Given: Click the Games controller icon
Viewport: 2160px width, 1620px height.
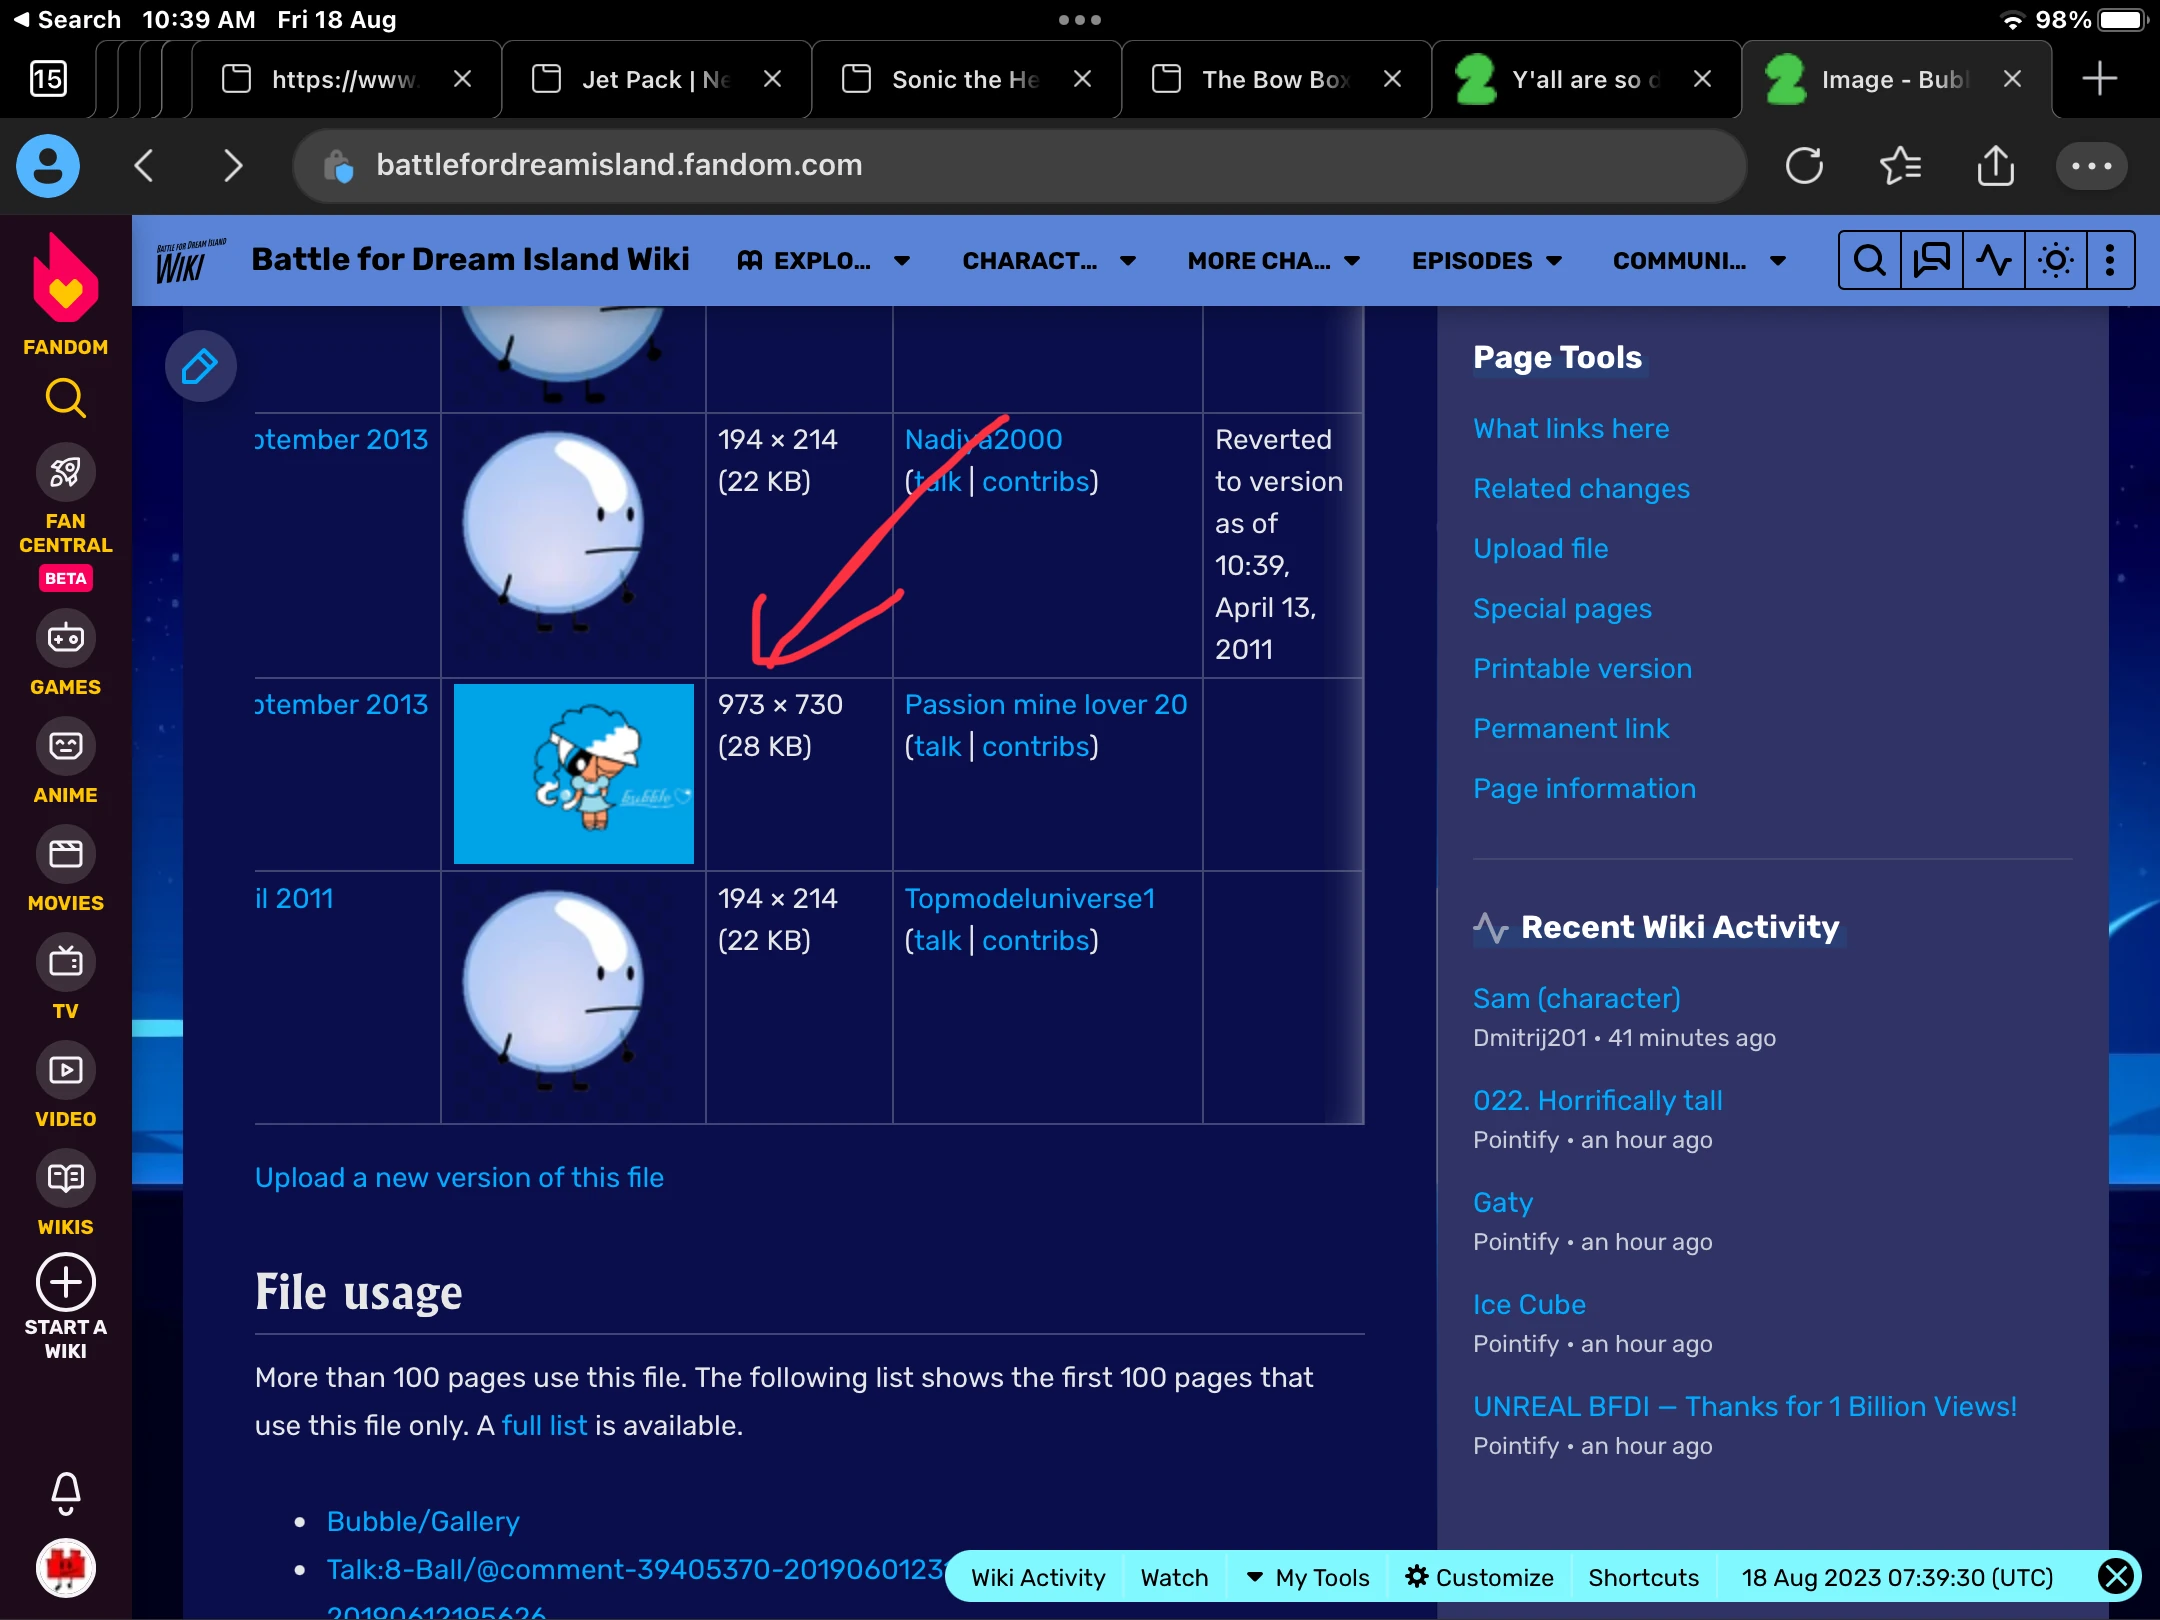Looking at the screenshot, I should 66,638.
